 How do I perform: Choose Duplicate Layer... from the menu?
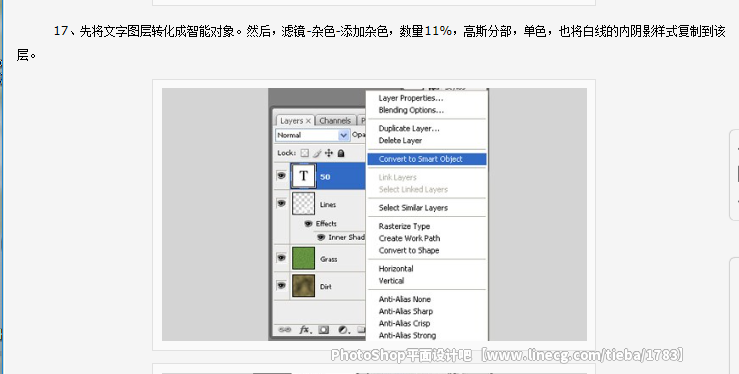(409, 128)
